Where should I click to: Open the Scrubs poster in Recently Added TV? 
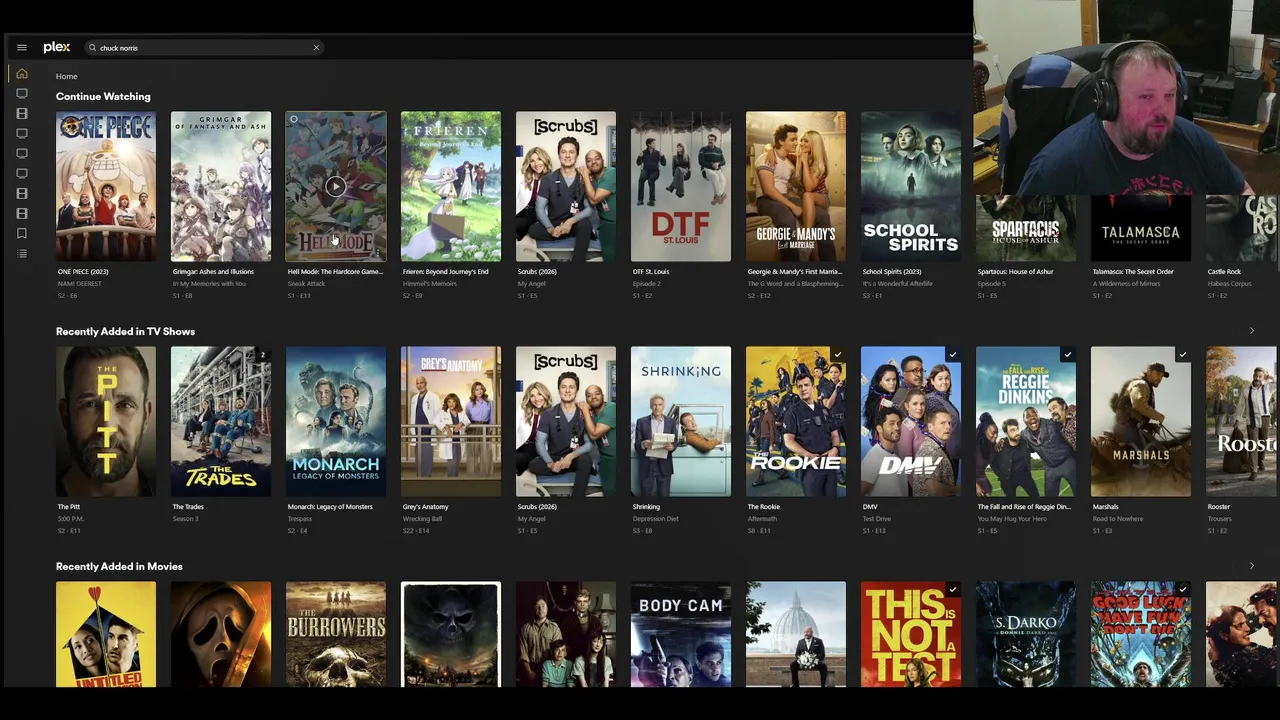click(566, 421)
